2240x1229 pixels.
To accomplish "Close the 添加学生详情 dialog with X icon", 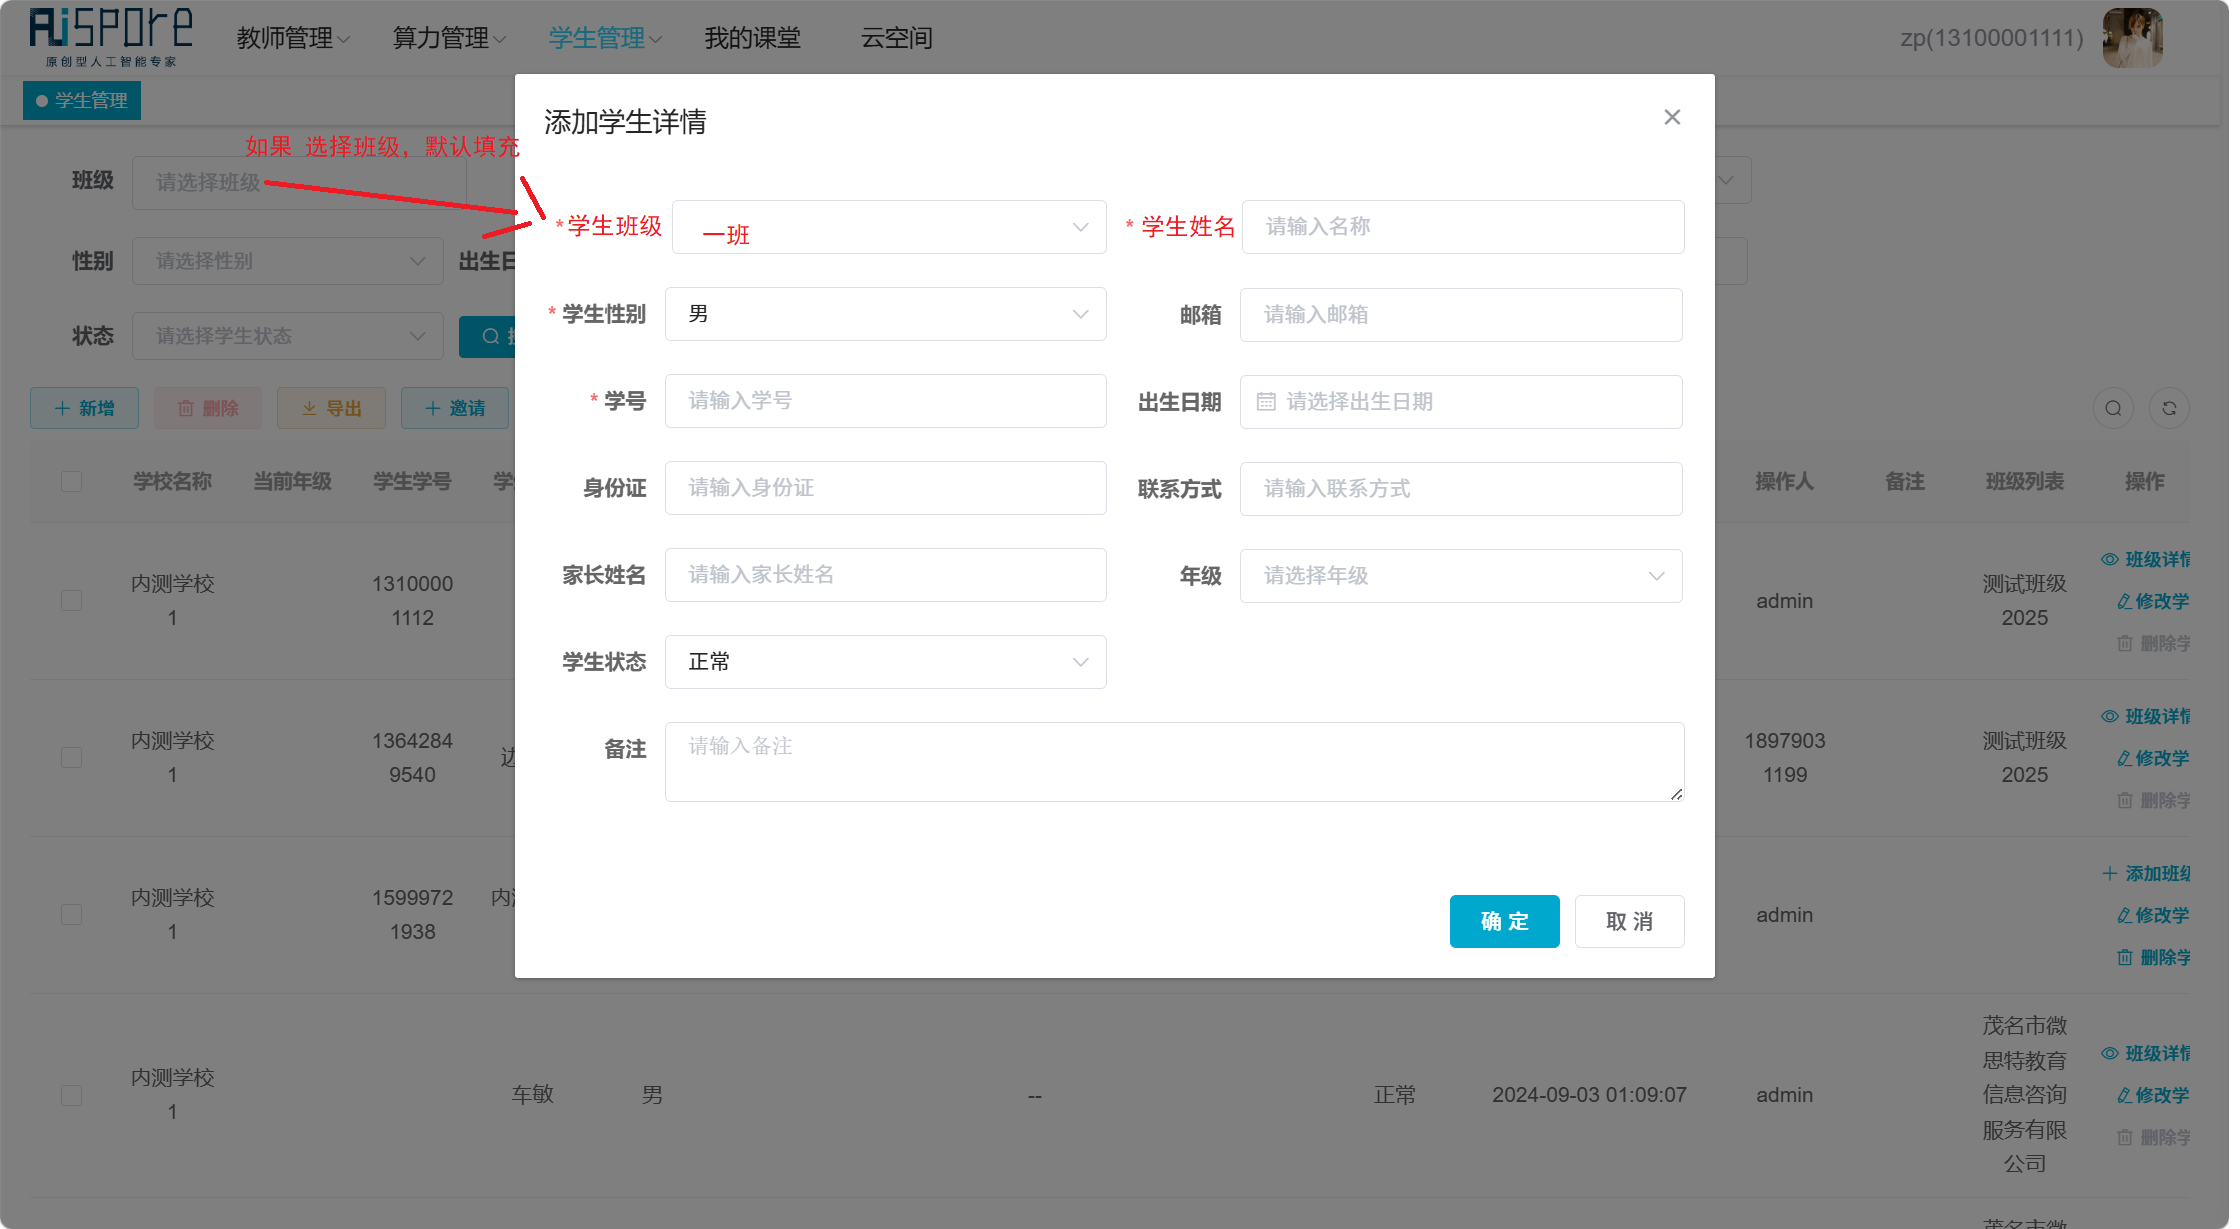I will [x=1672, y=118].
